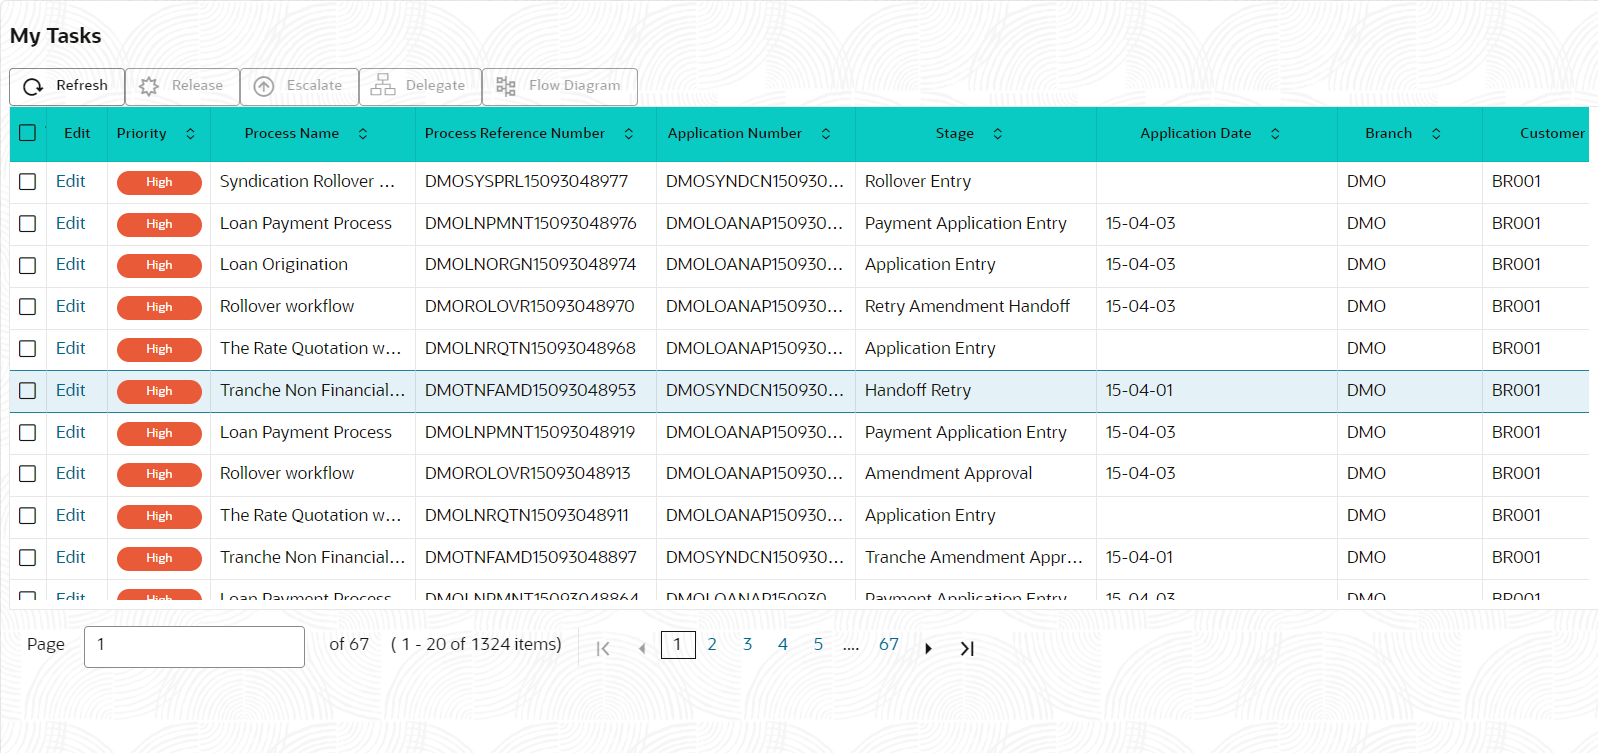Jump to last page icon
Viewport: 1598px width, 753px height.
click(967, 648)
